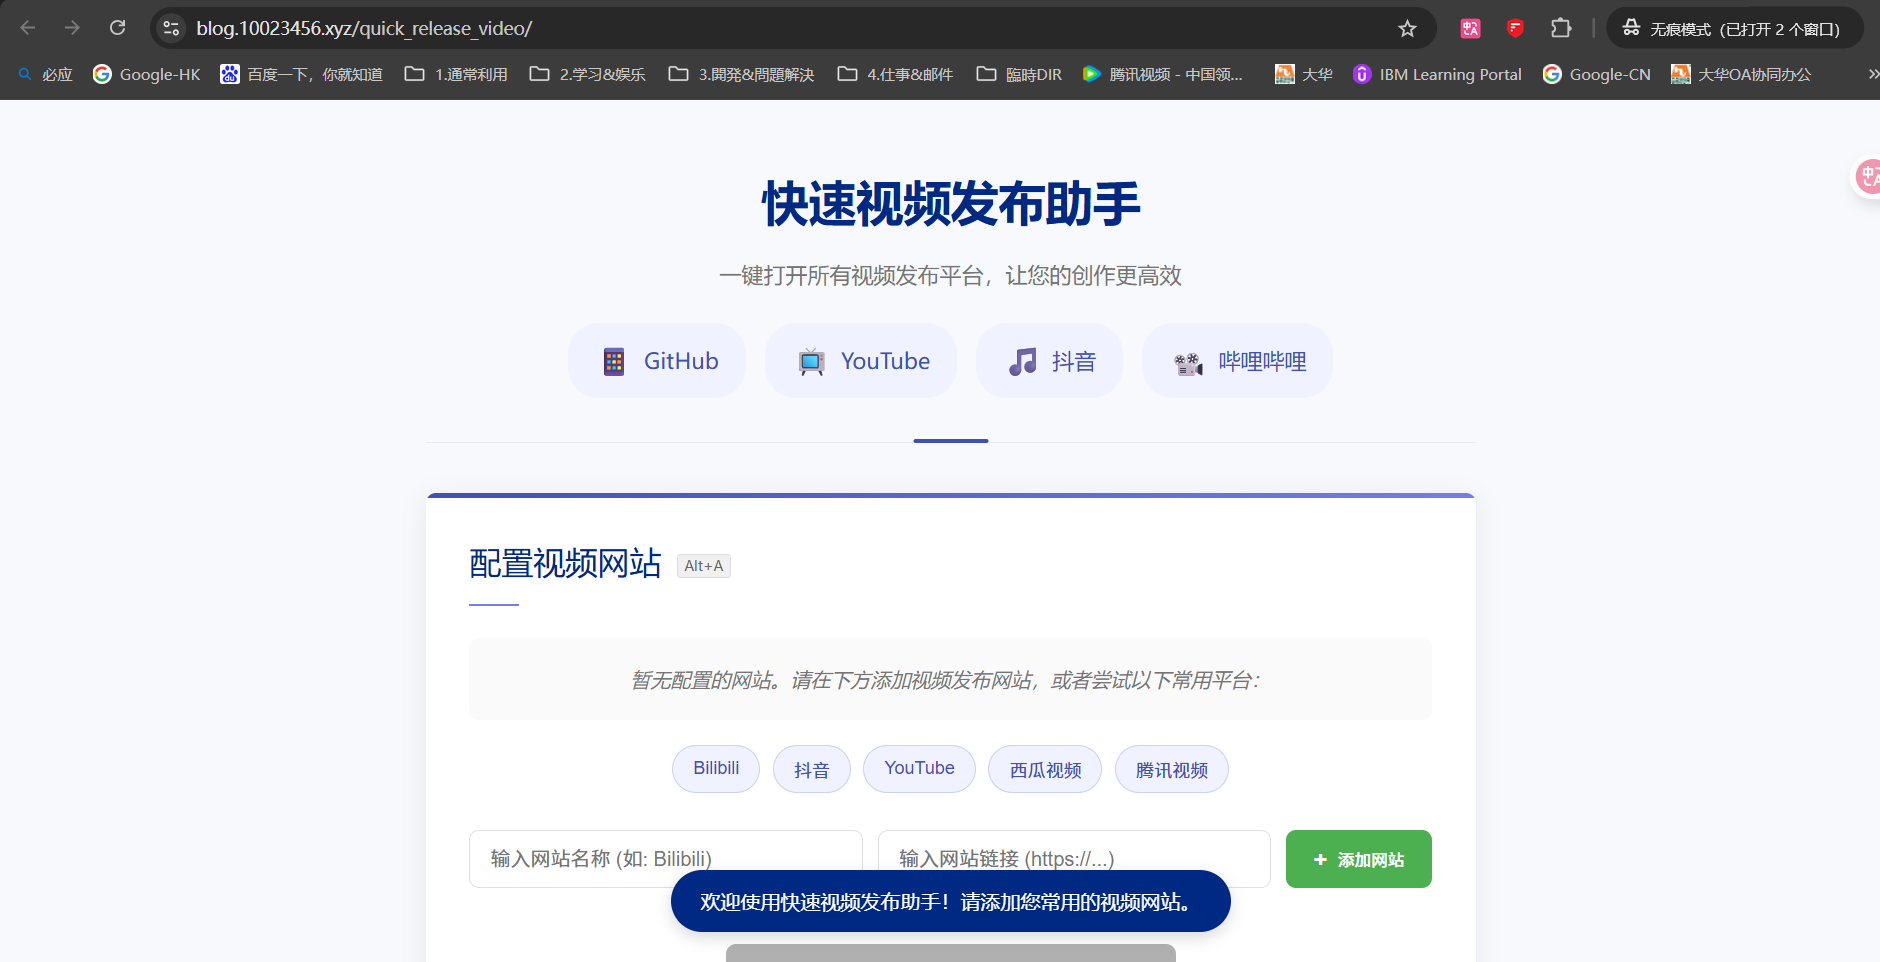Open the red shield extension icon
Image resolution: width=1880 pixels, height=962 pixels.
(x=1515, y=28)
